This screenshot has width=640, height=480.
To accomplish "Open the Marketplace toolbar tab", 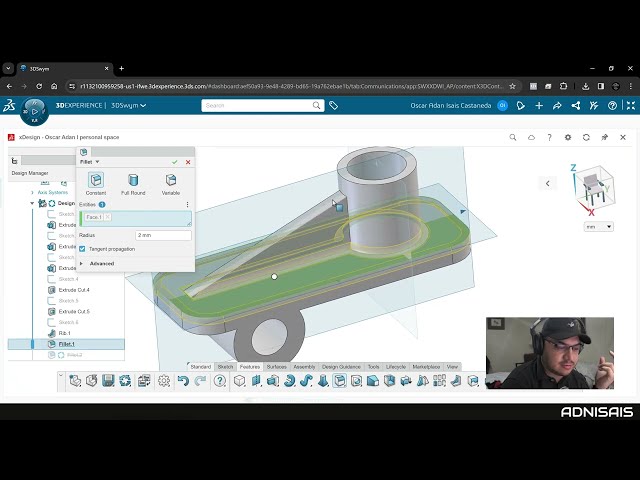I will [x=426, y=367].
